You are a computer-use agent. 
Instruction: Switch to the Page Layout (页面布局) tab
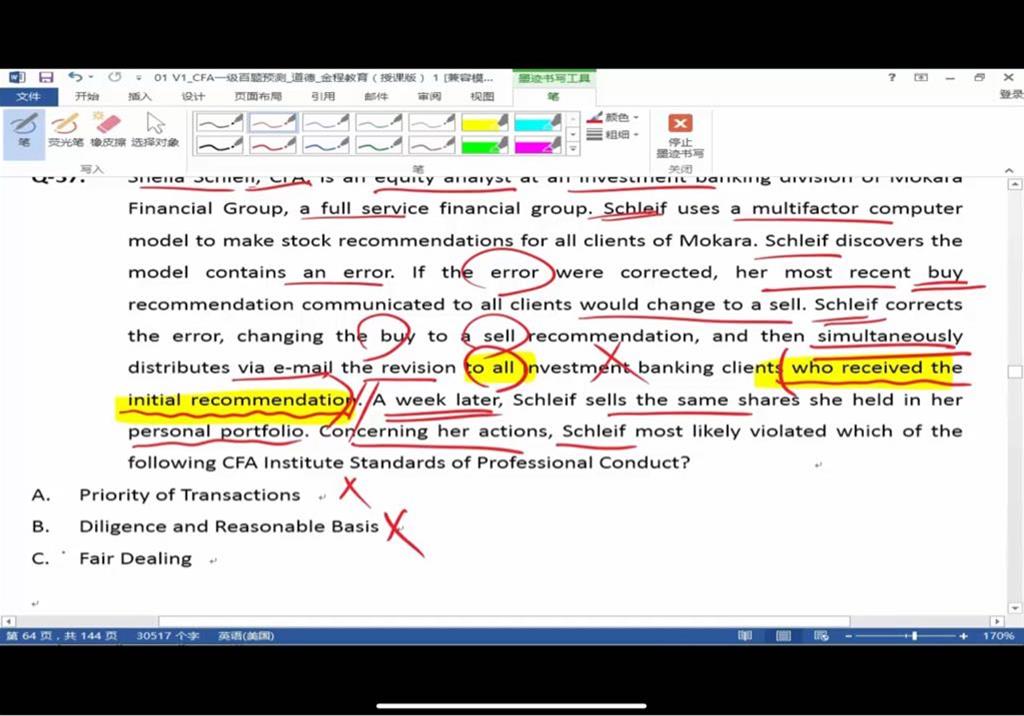tap(258, 97)
